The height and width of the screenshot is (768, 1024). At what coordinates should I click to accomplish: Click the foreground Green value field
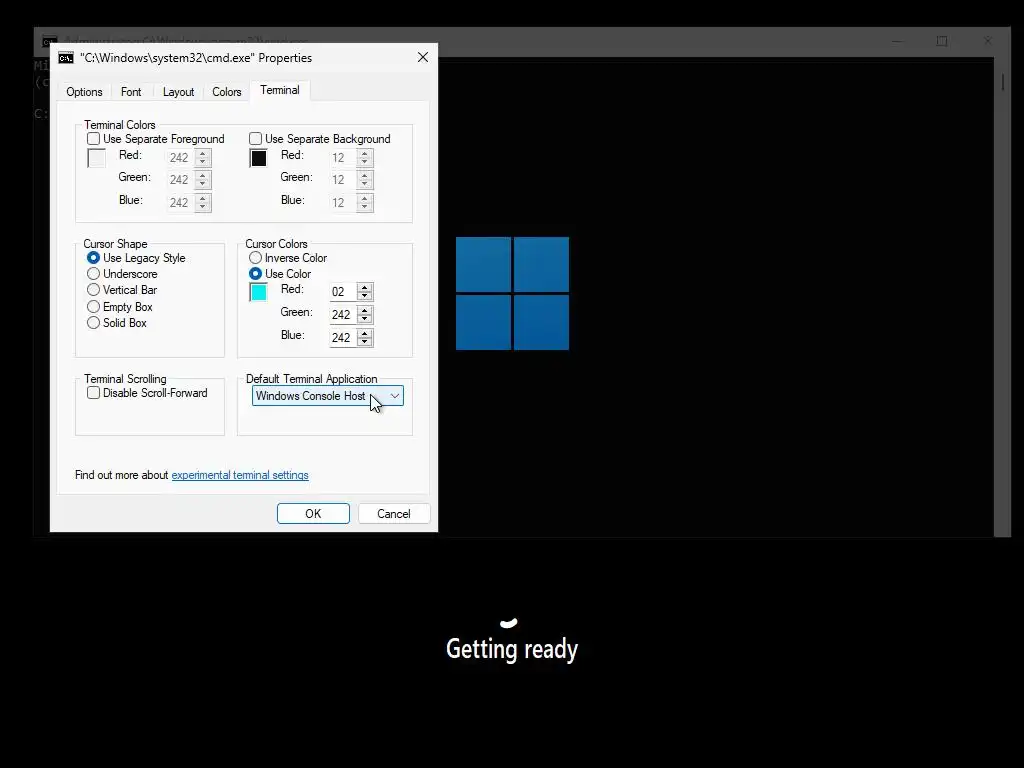(180, 180)
